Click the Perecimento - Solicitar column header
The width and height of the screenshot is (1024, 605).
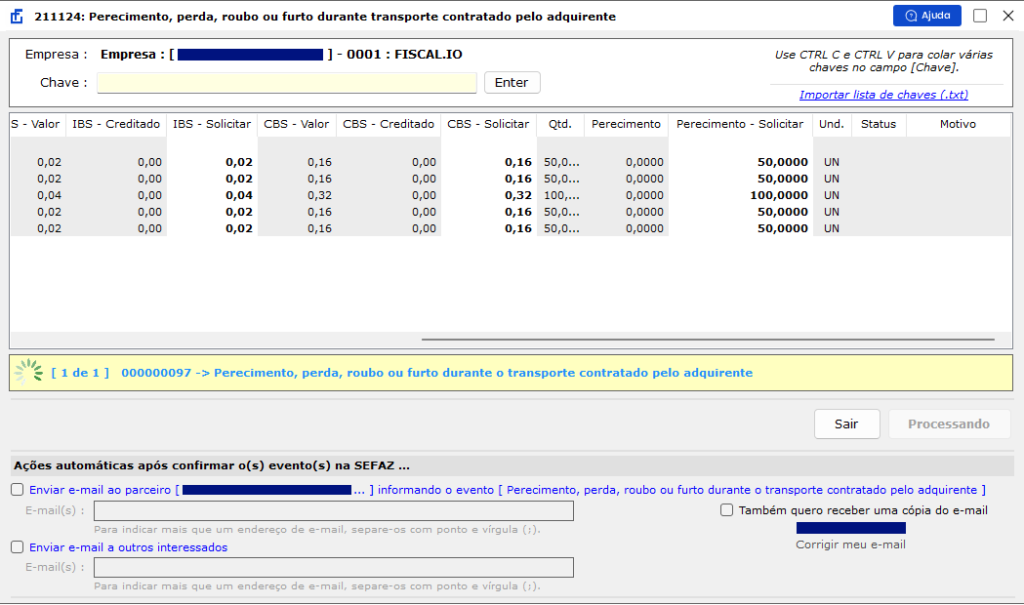pos(740,124)
